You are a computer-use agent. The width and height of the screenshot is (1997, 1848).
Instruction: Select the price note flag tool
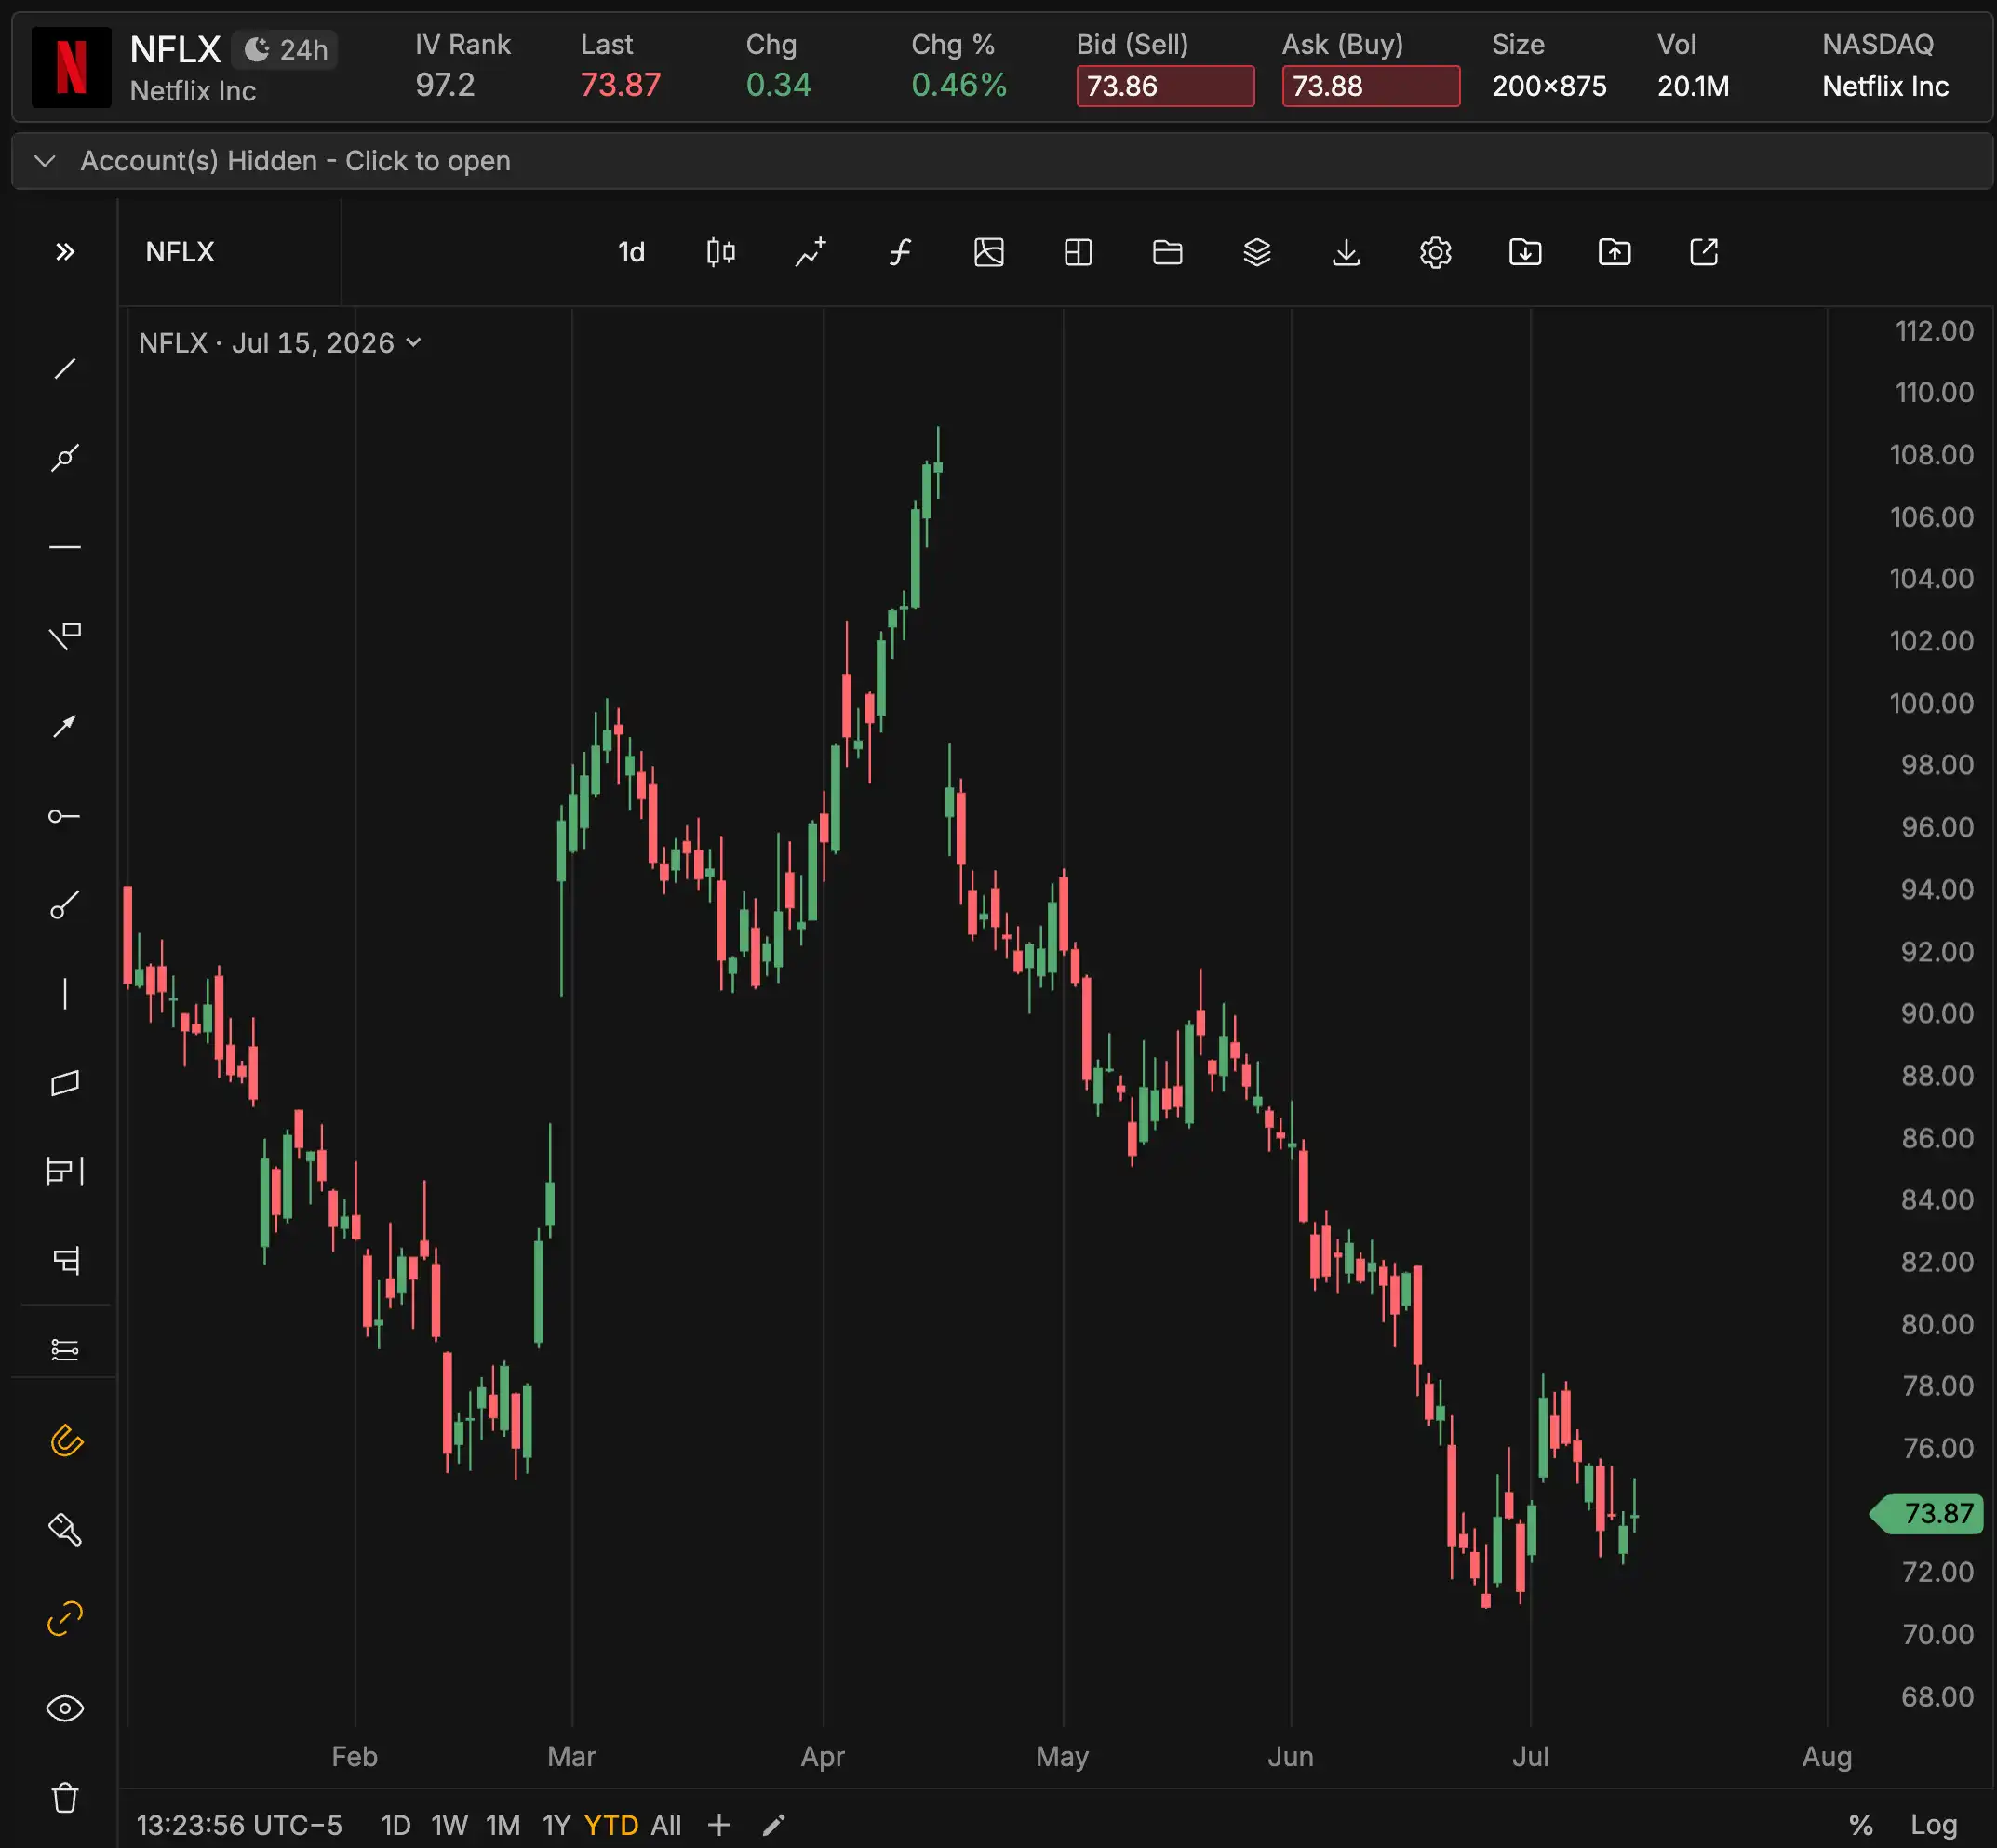[65, 636]
